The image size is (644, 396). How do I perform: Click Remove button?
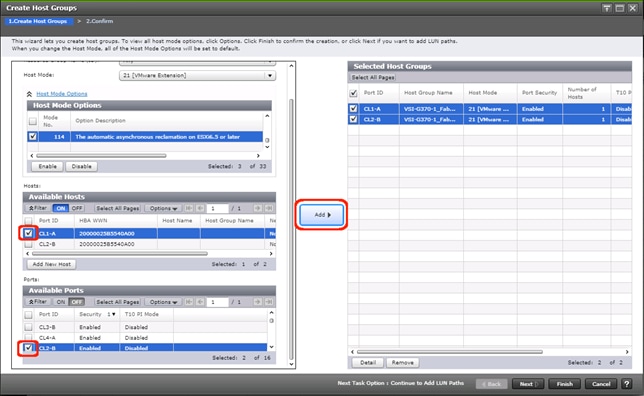(x=402, y=363)
